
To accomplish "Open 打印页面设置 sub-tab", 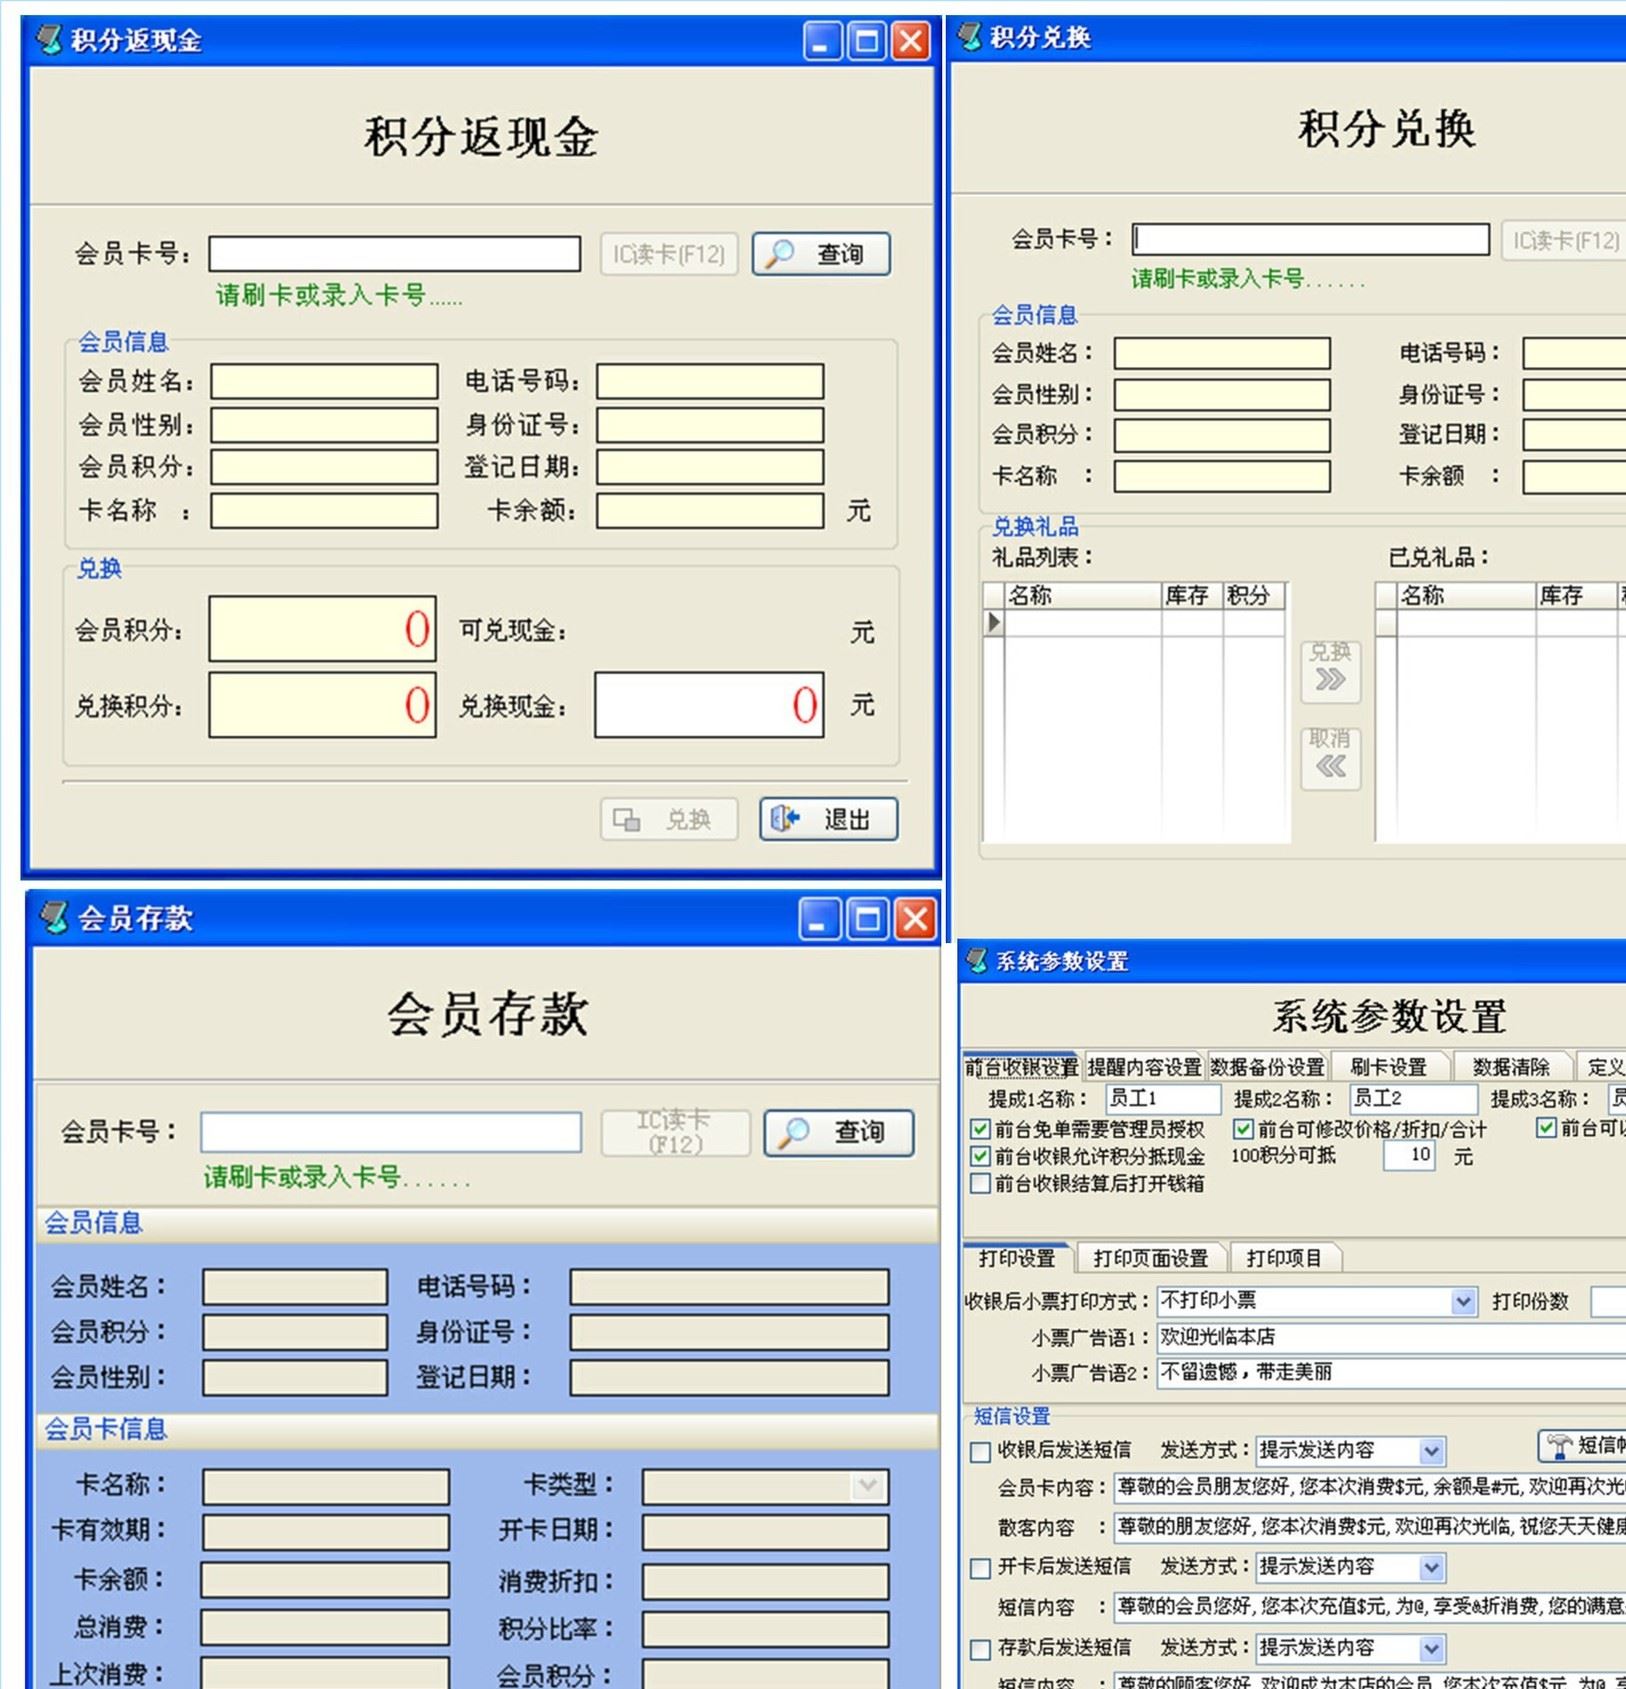I will click(x=1151, y=1257).
